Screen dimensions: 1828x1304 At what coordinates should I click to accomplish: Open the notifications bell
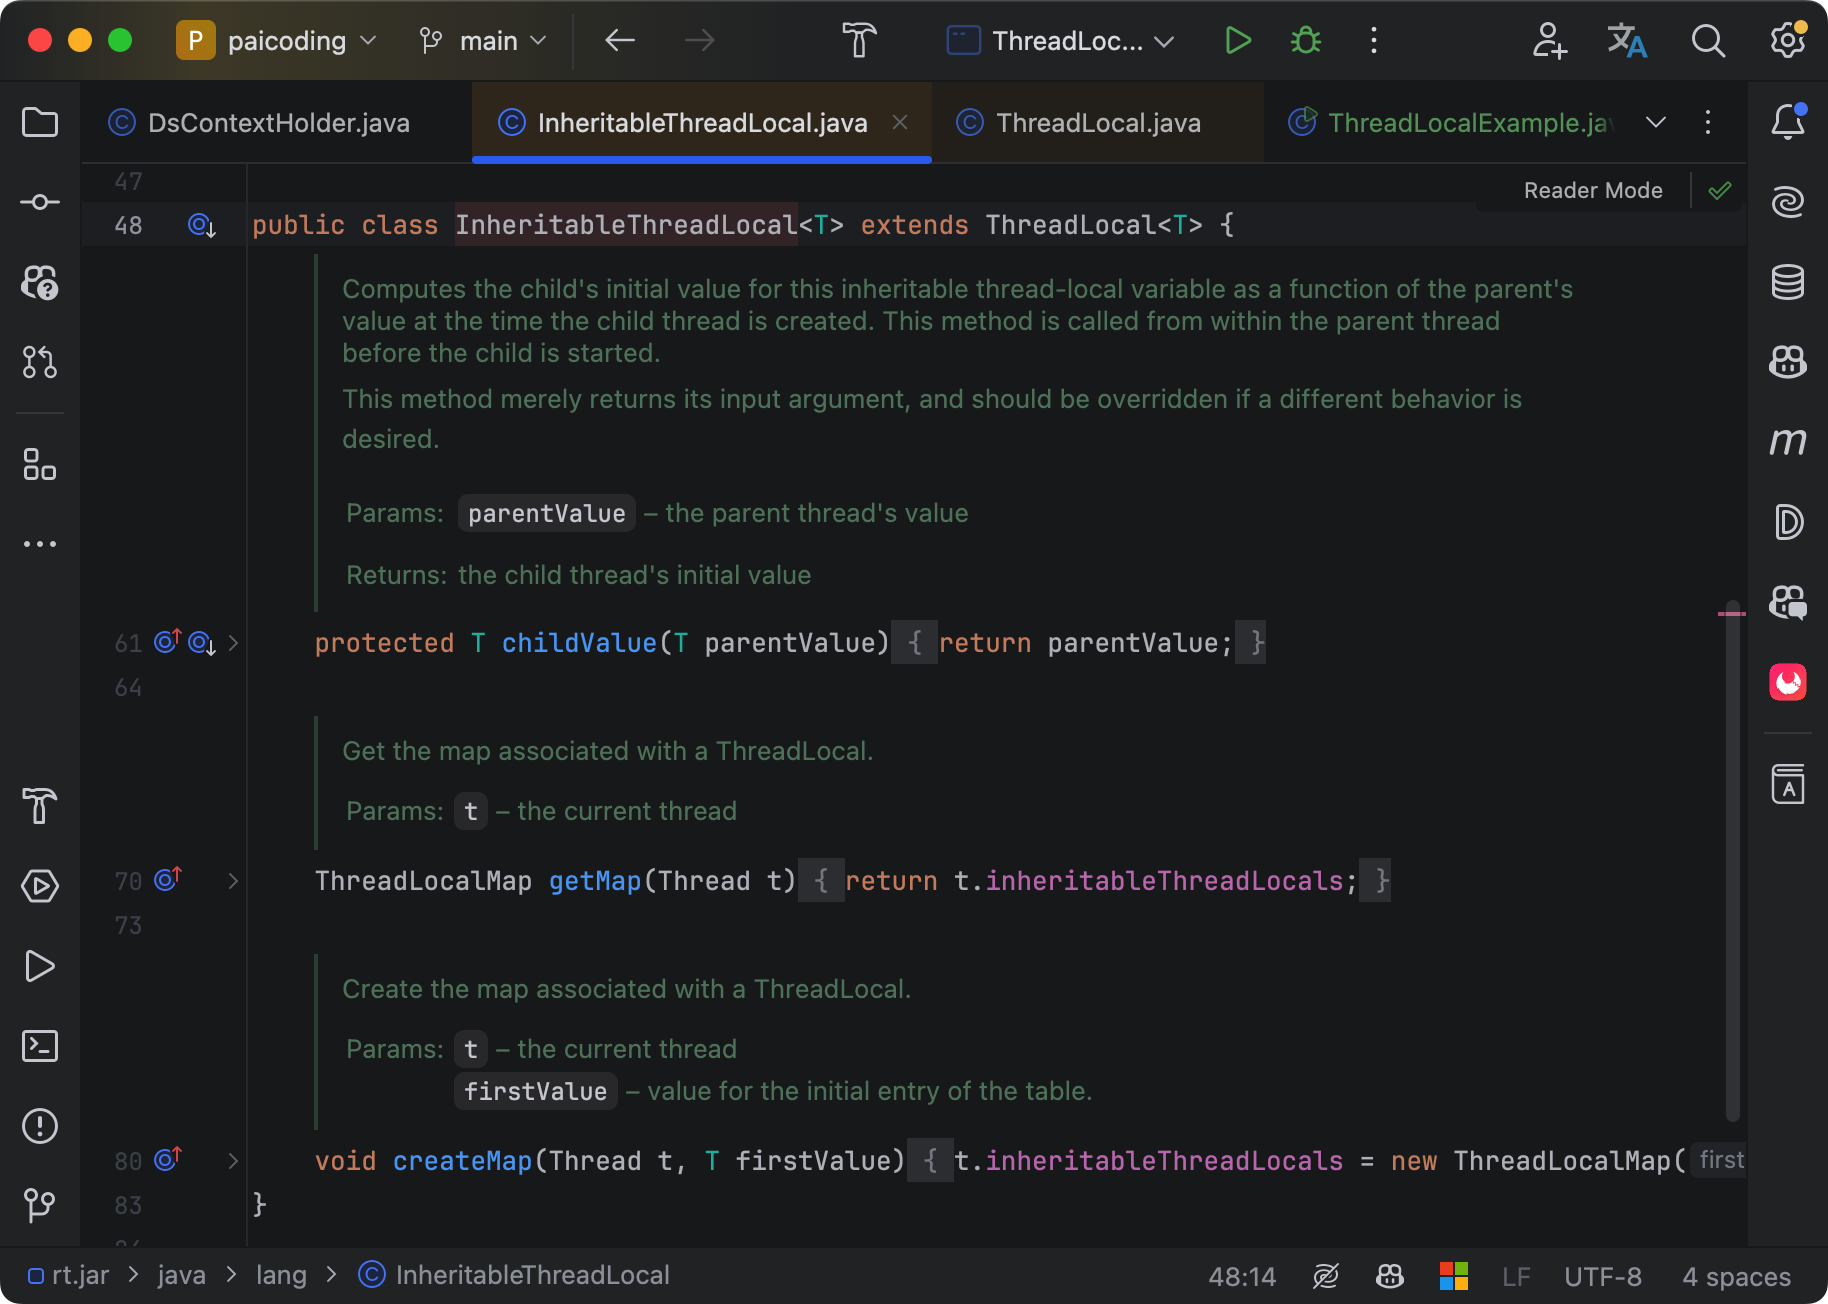tap(1788, 122)
